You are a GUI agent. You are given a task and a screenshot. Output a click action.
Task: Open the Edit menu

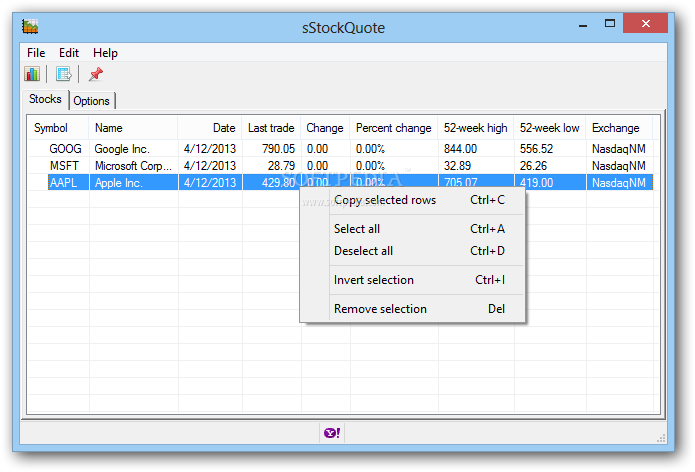[69, 53]
